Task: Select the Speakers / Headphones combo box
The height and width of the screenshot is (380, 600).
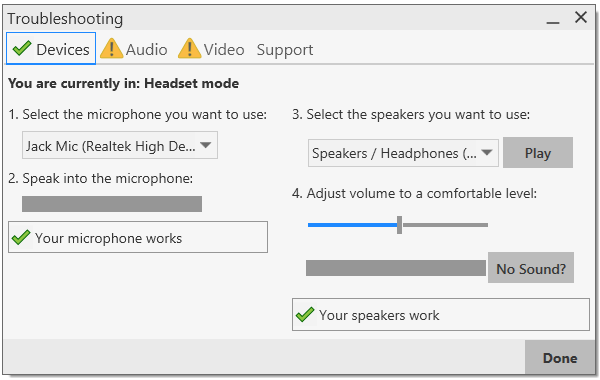Action: coord(403,153)
